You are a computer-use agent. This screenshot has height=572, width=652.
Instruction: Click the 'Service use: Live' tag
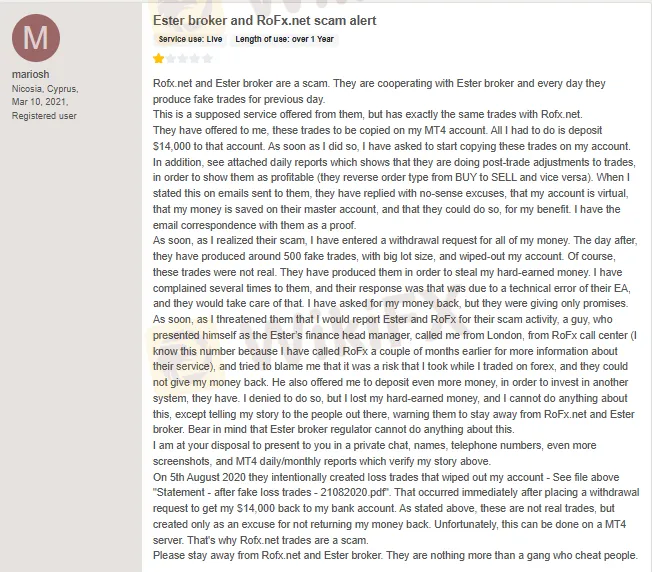click(x=191, y=39)
